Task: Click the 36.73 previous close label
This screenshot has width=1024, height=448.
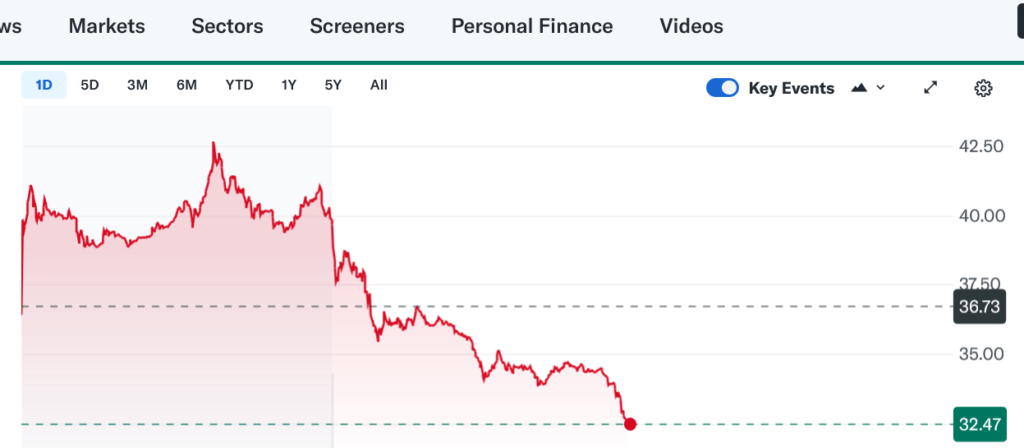Action: pyautogui.click(x=979, y=307)
